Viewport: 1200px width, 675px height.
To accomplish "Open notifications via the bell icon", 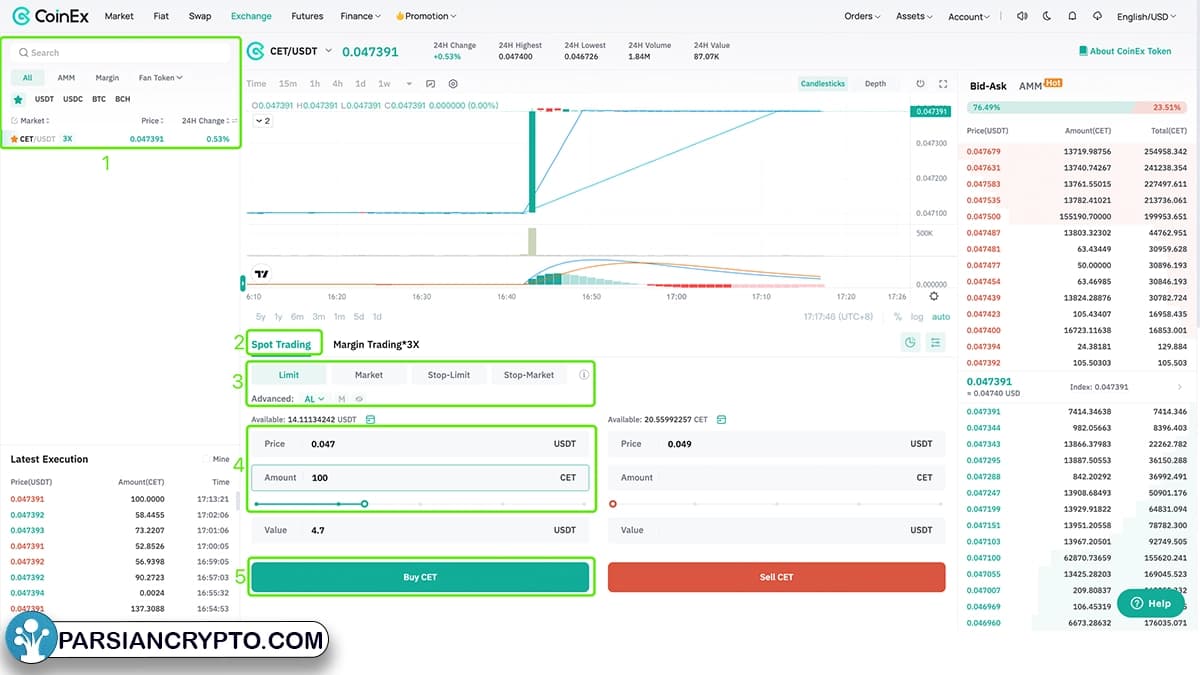I will coord(1072,16).
